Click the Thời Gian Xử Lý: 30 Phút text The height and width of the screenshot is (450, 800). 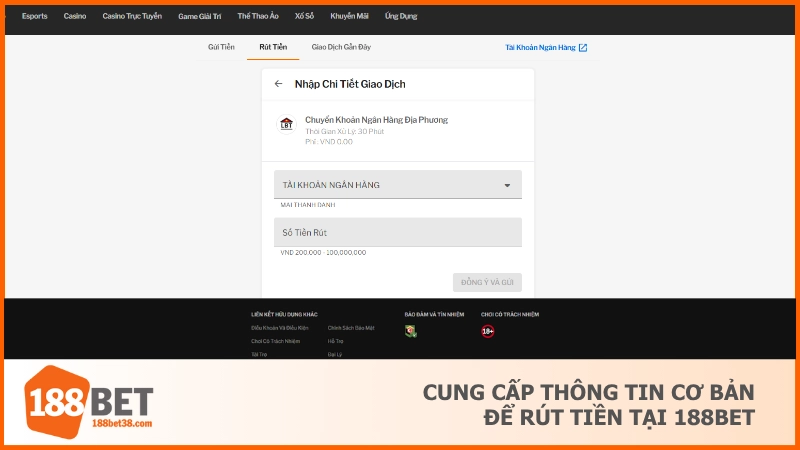(x=344, y=132)
